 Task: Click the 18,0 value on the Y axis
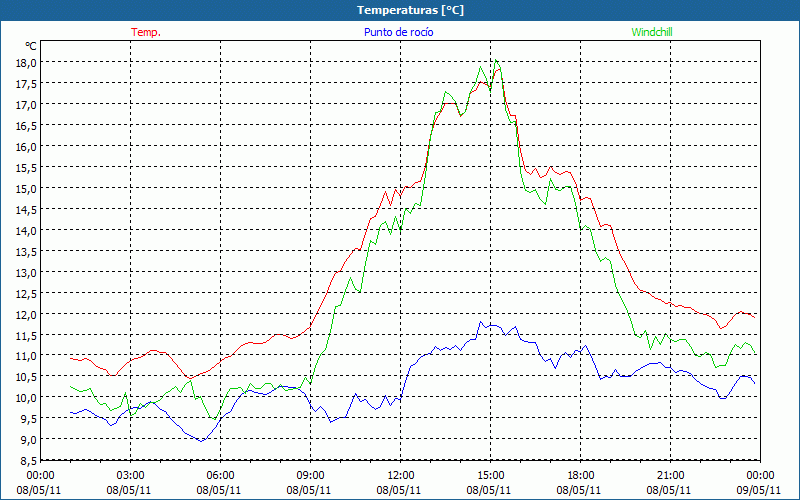pyautogui.click(x=26, y=63)
